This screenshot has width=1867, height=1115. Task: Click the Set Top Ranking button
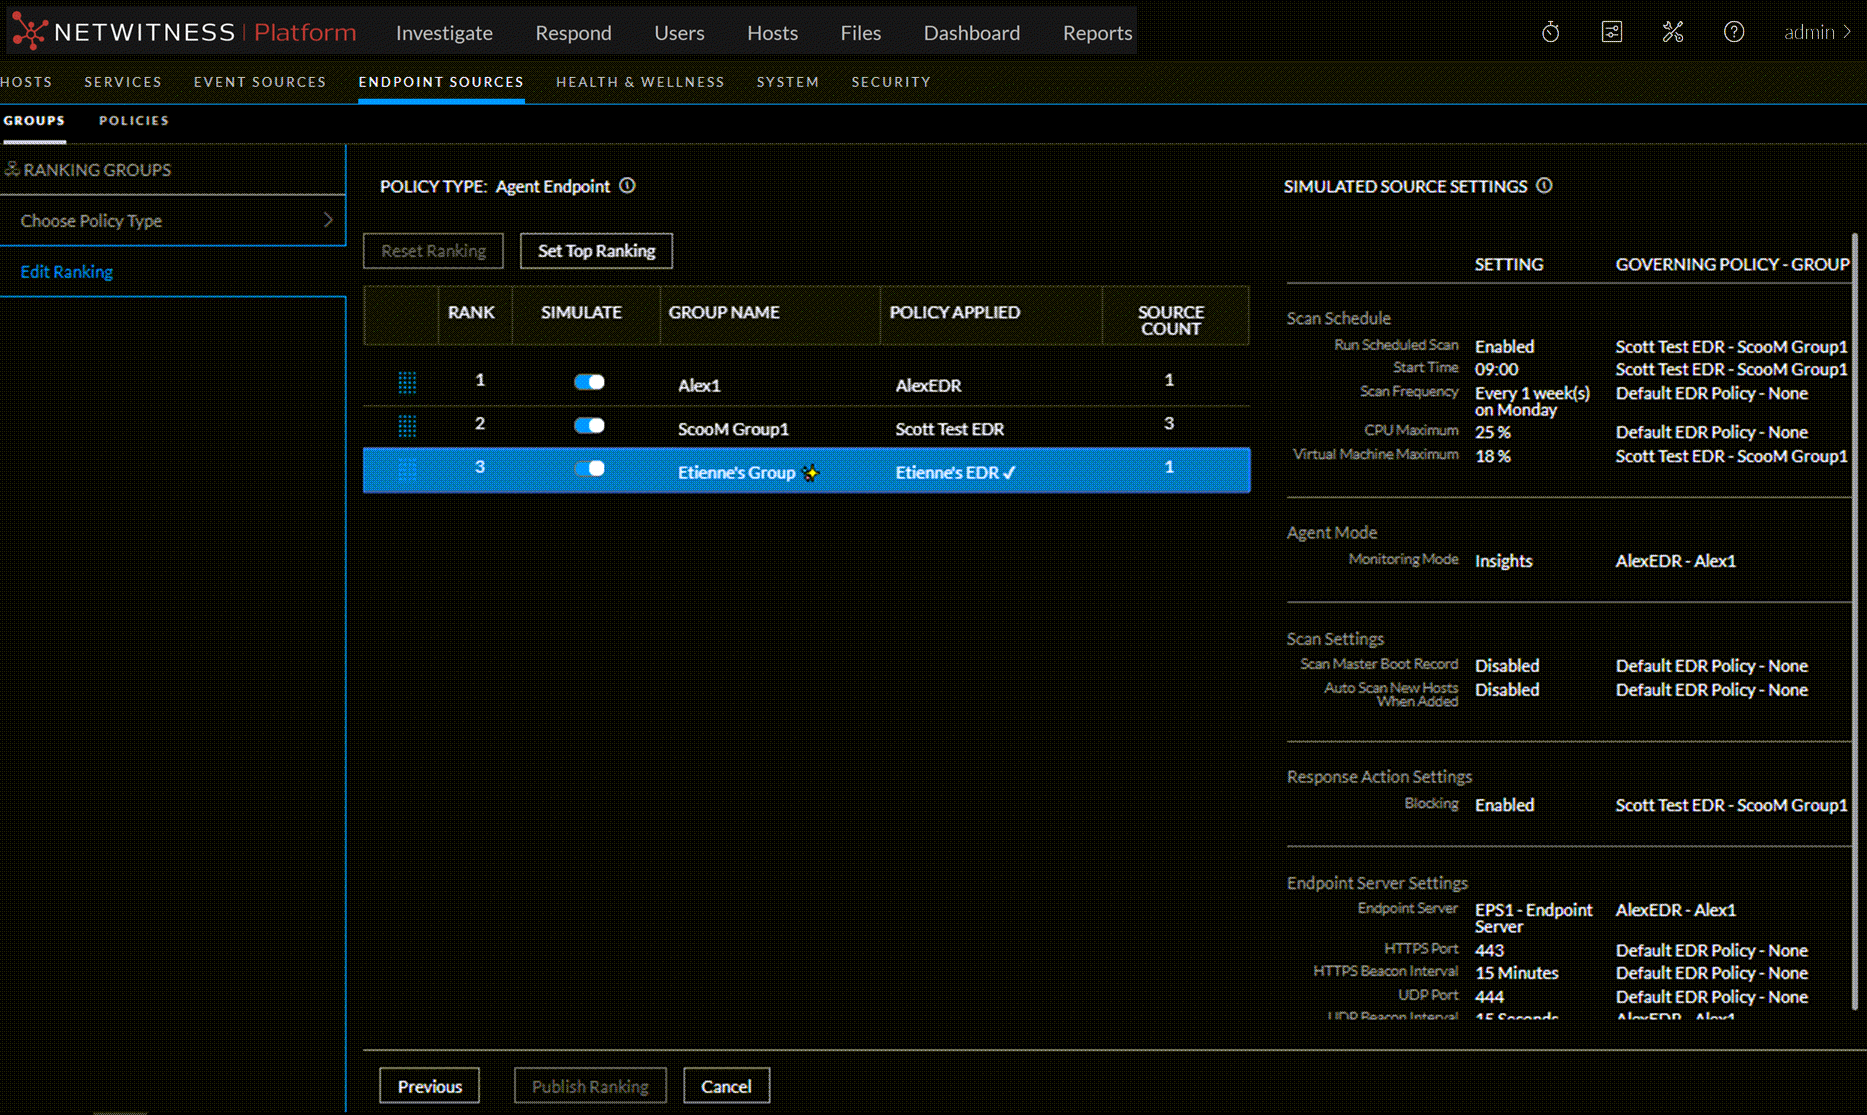tap(596, 251)
